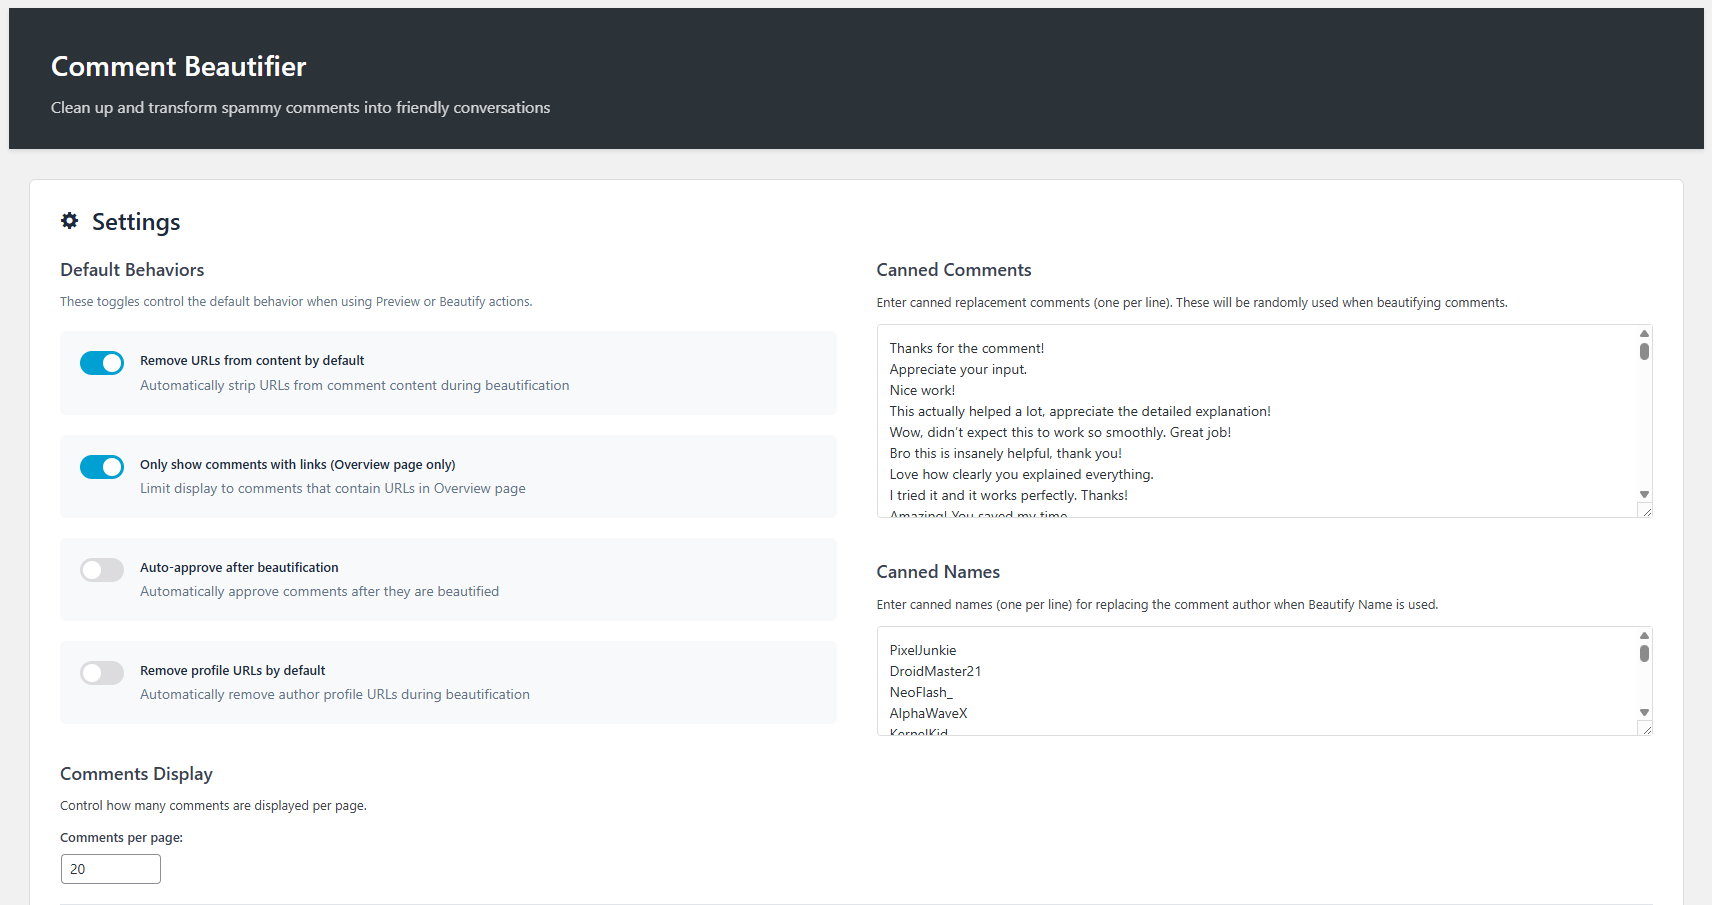1712x905 pixels.
Task: Click into the Comments per page field
Action: pos(111,869)
